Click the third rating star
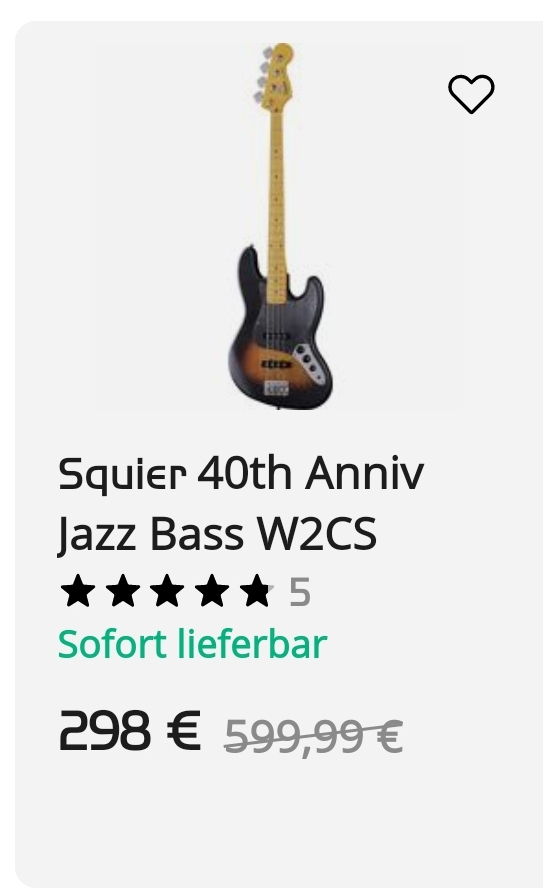 (x=167, y=591)
